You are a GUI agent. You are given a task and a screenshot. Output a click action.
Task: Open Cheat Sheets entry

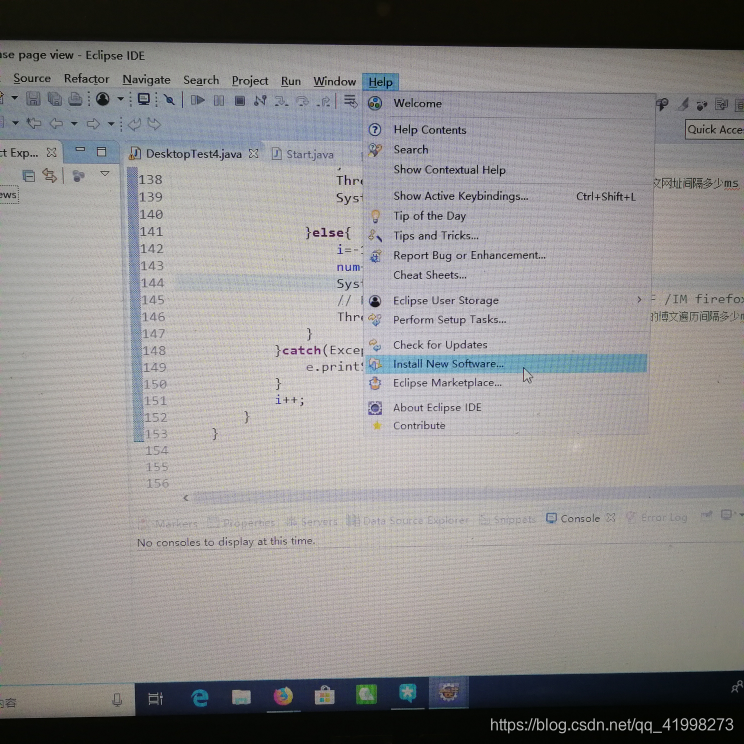508,275
